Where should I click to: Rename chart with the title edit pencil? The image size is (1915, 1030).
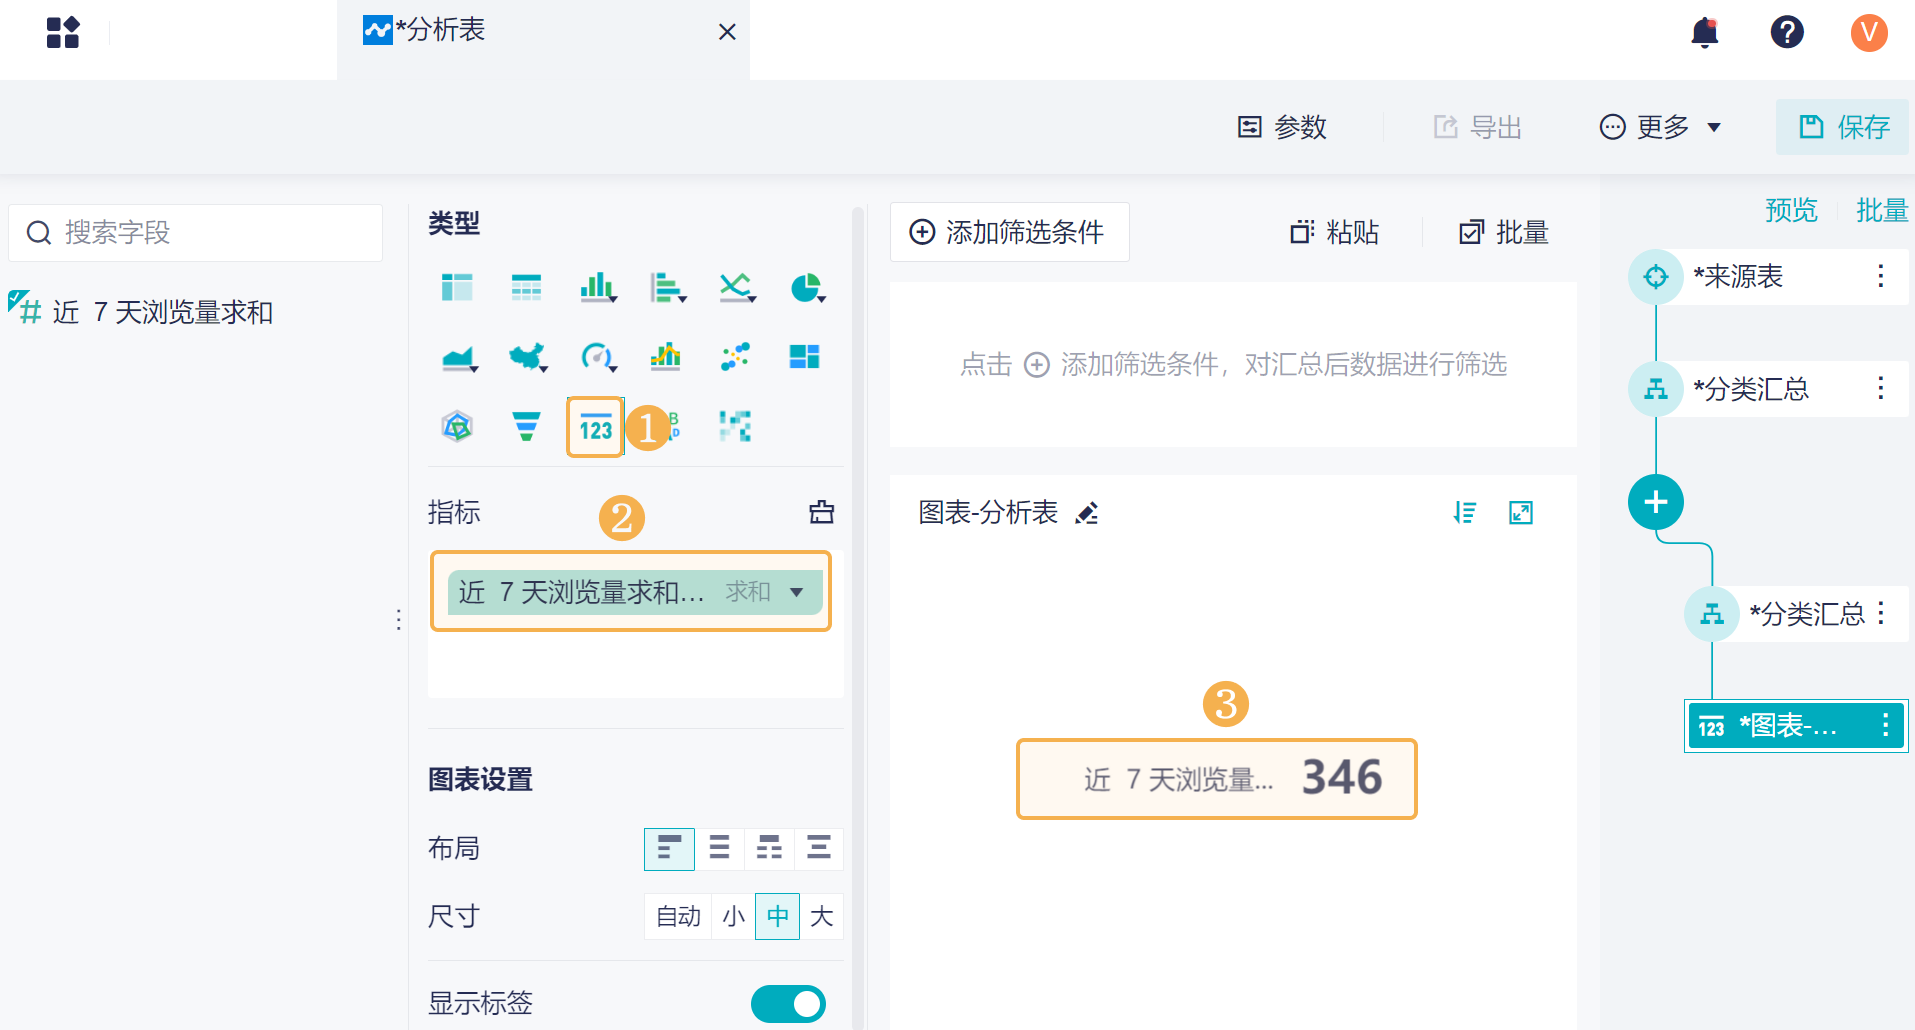coord(1087,513)
